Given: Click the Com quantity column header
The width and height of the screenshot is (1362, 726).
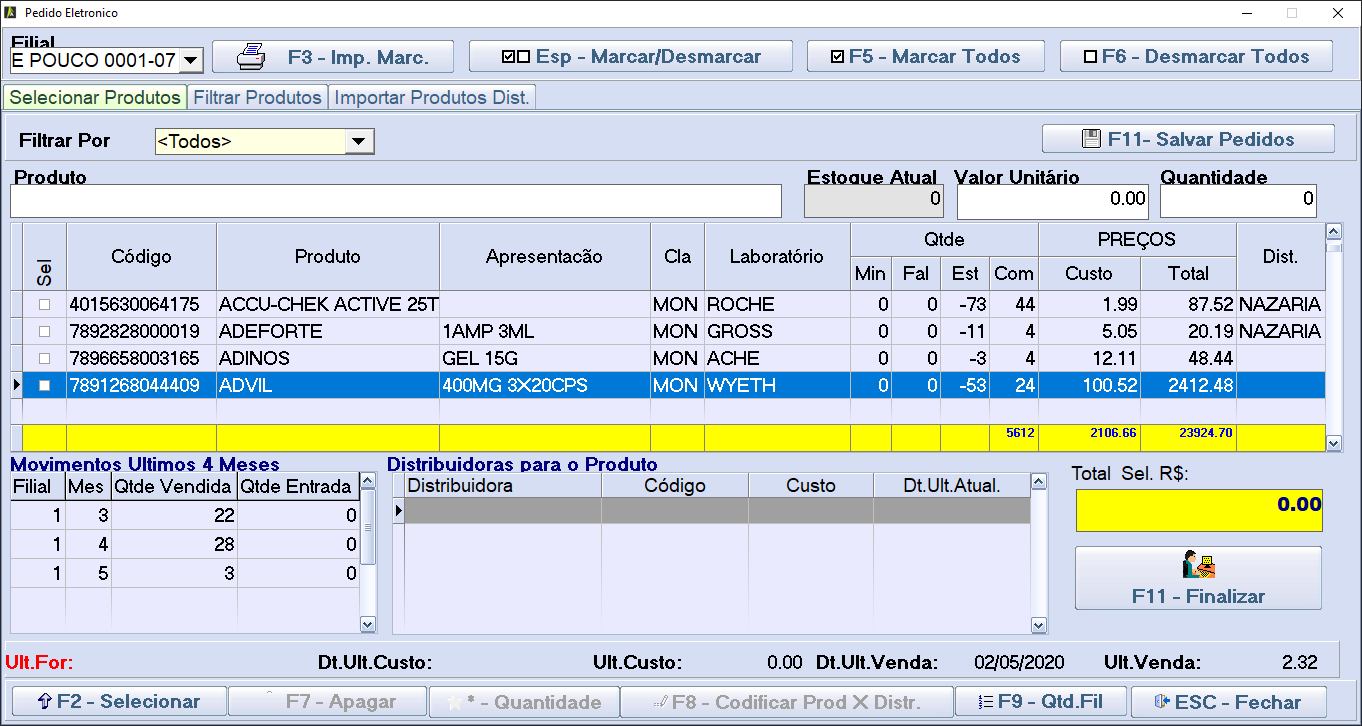Looking at the screenshot, I should [x=1014, y=273].
